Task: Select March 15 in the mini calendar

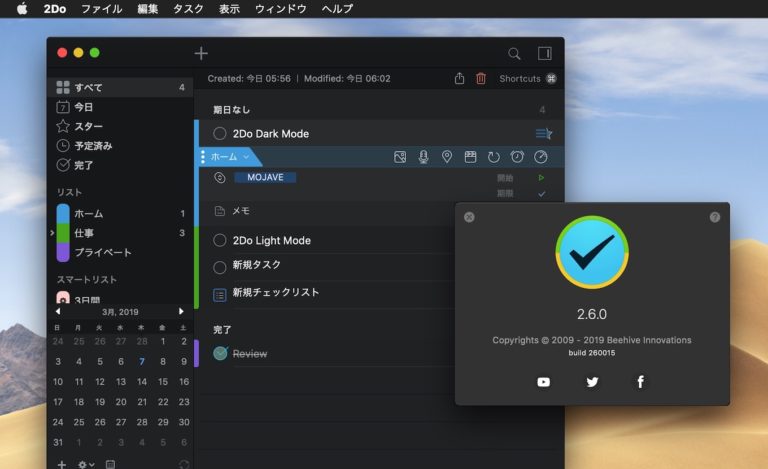Action: pyautogui.click(x=163, y=381)
